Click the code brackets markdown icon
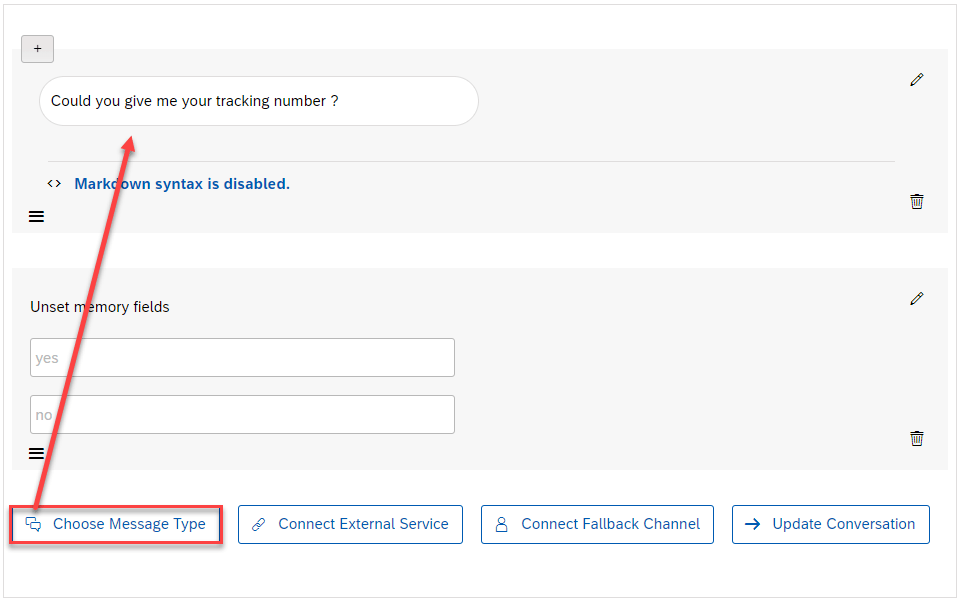This screenshot has height=607, width=957. tap(54, 184)
